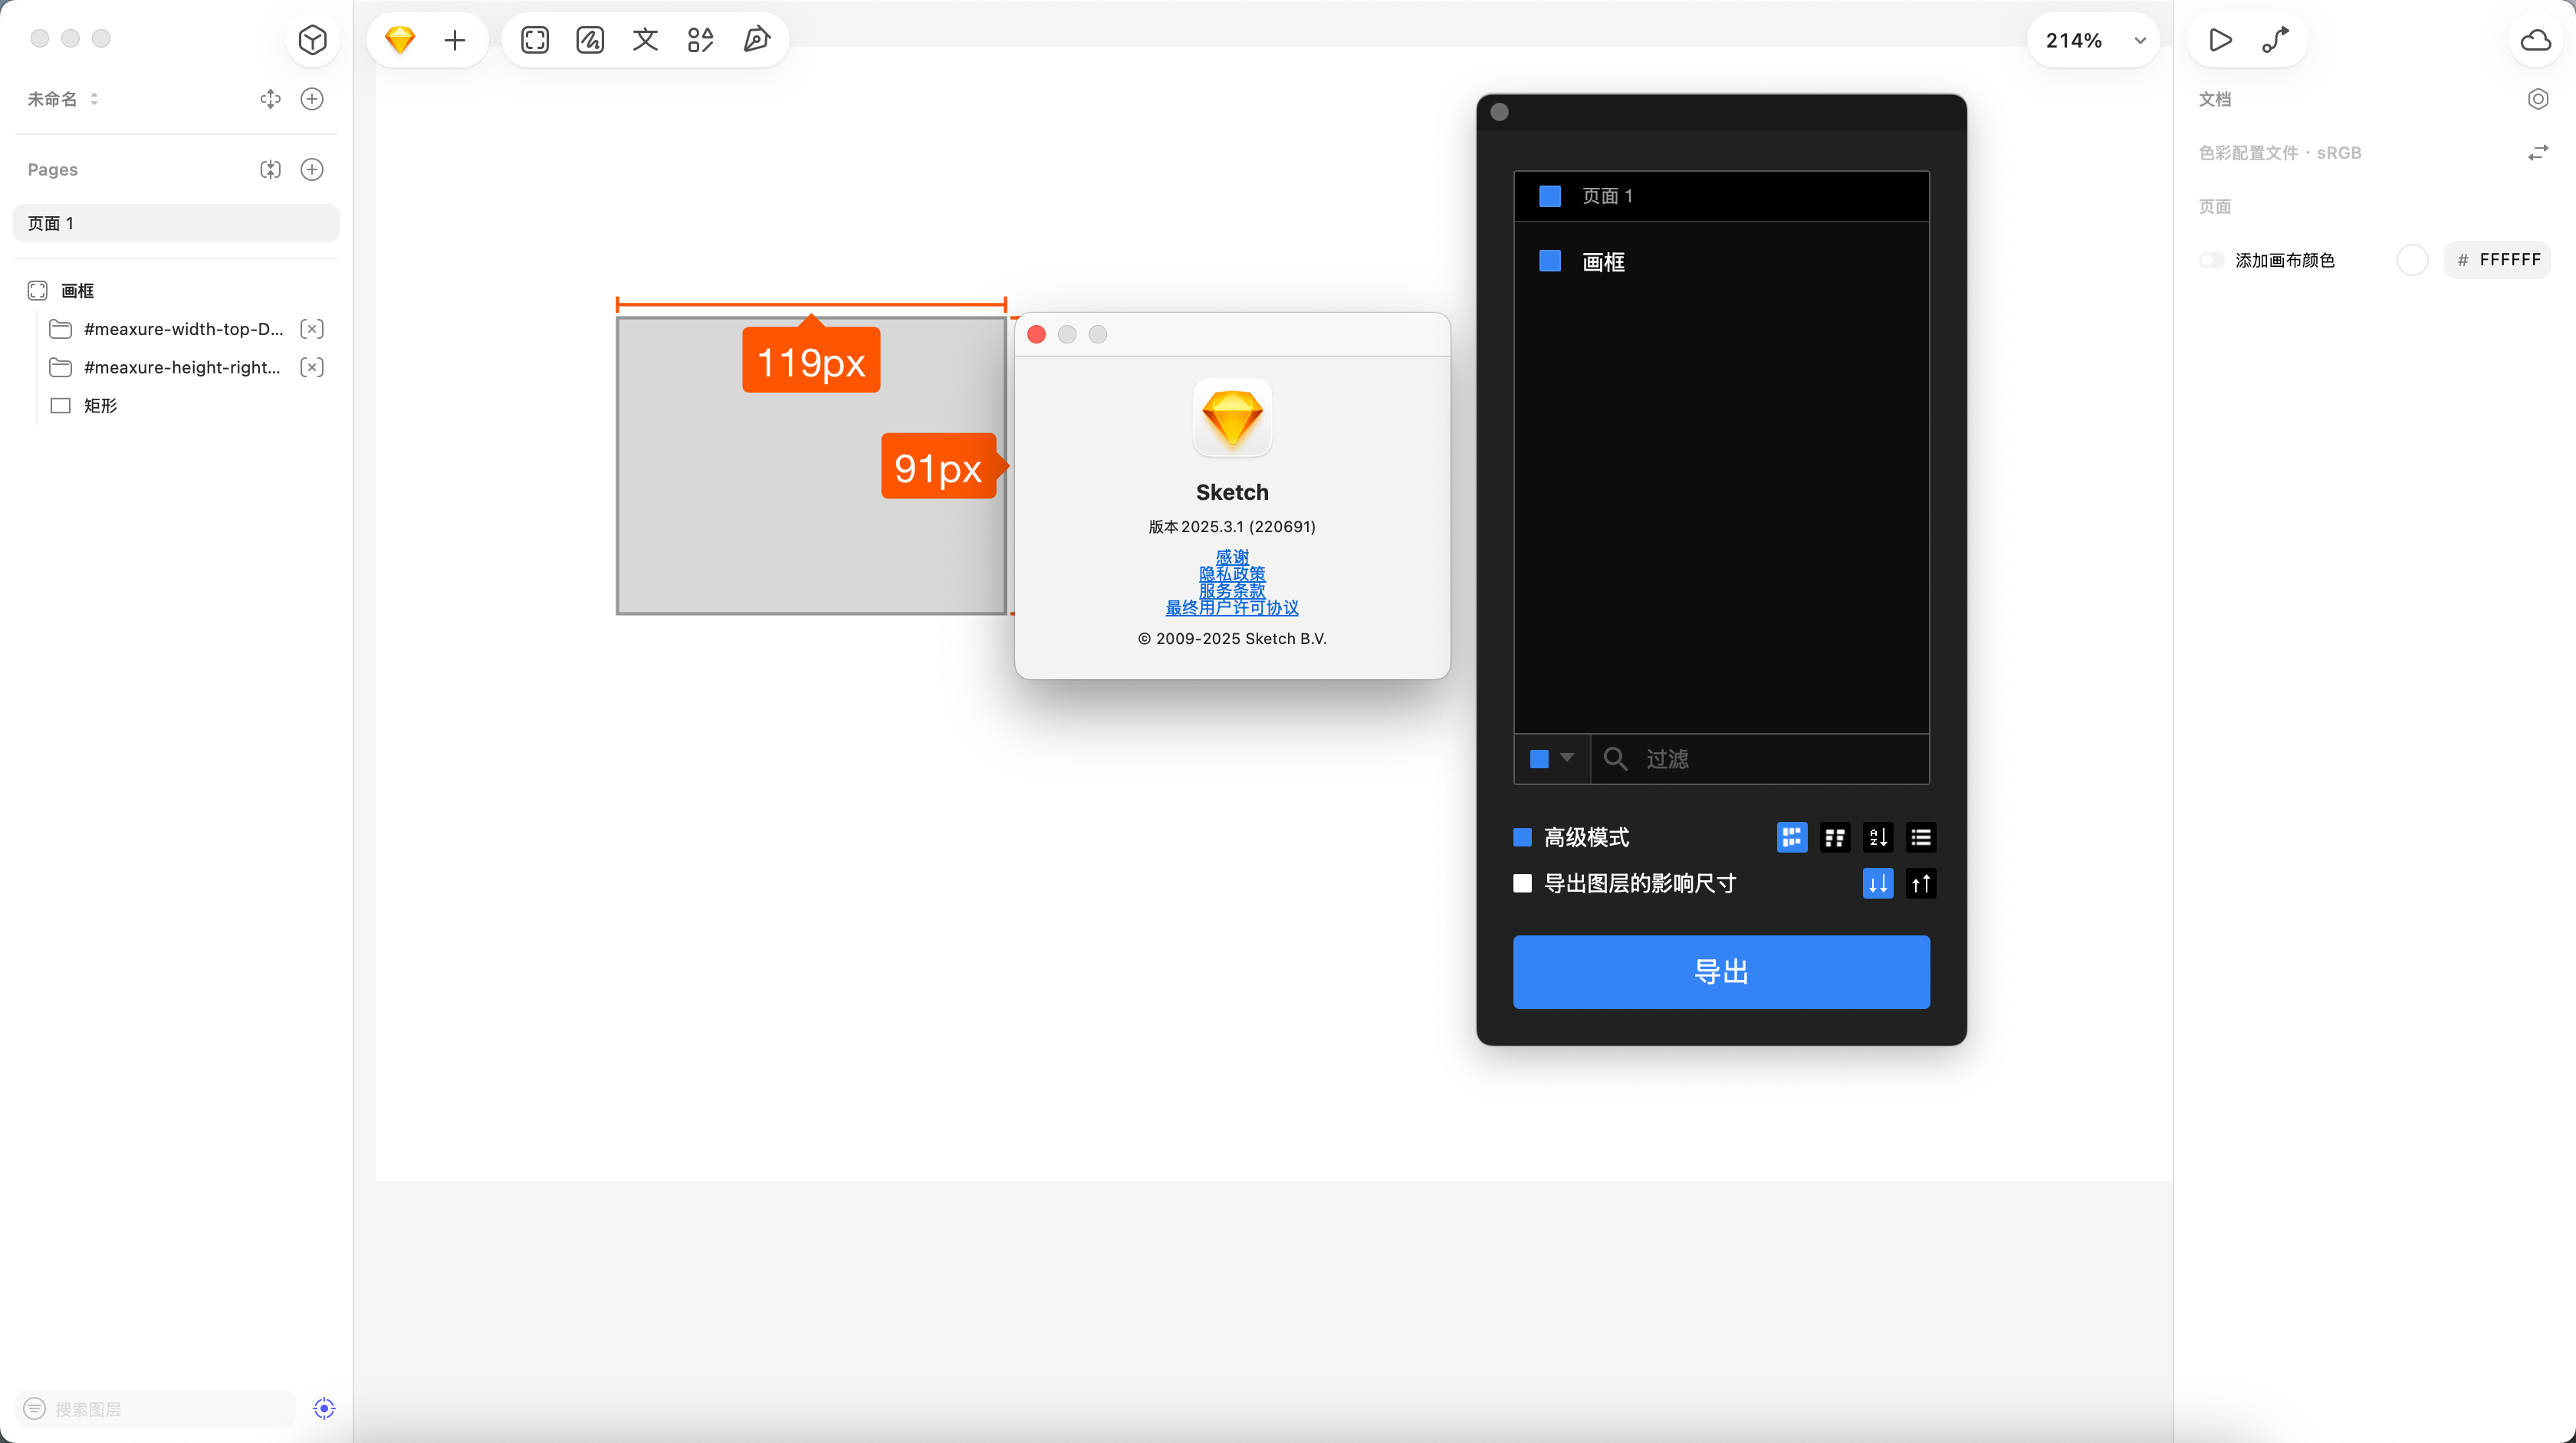Select 页面 1 in Pages list

[x=175, y=223]
